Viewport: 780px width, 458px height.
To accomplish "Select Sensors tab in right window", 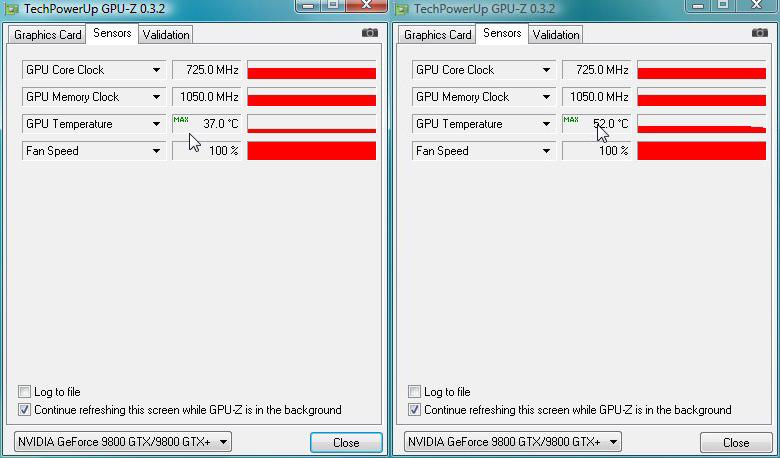I will 502,33.
